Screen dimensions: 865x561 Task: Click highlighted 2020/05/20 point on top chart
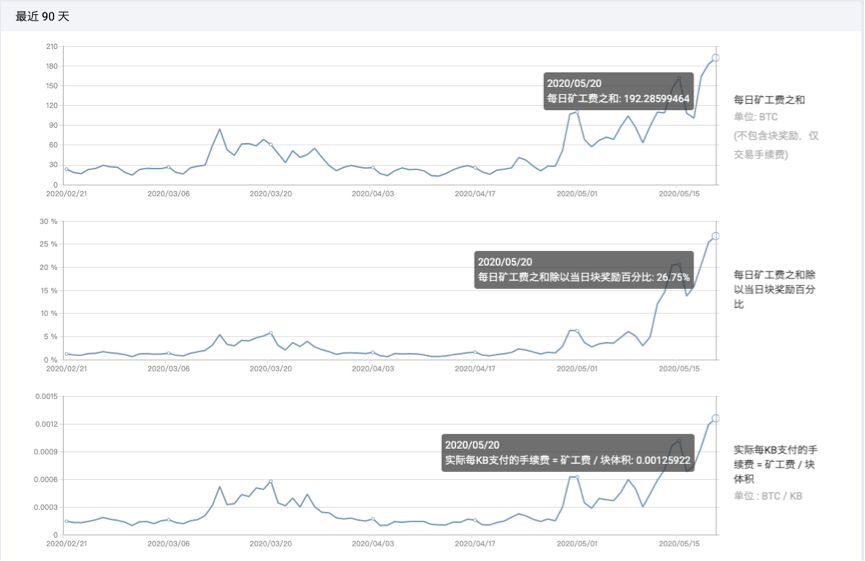coord(715,58)
